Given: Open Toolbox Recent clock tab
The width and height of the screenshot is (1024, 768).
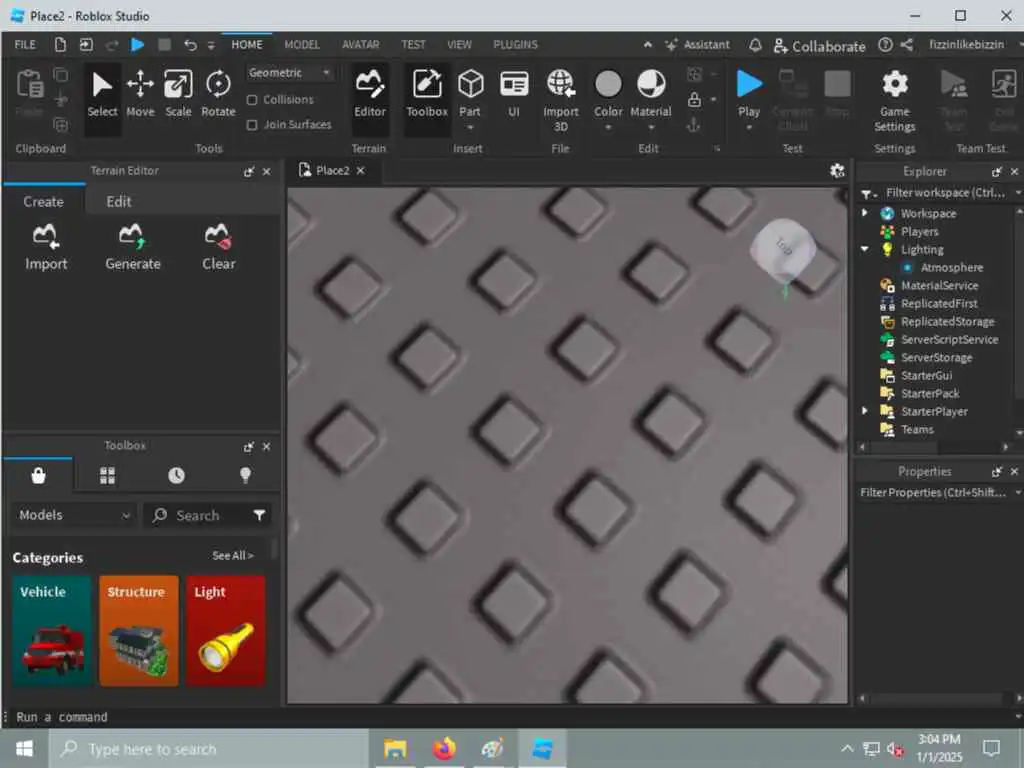Looking at the screenshot, I should point(176,475).
